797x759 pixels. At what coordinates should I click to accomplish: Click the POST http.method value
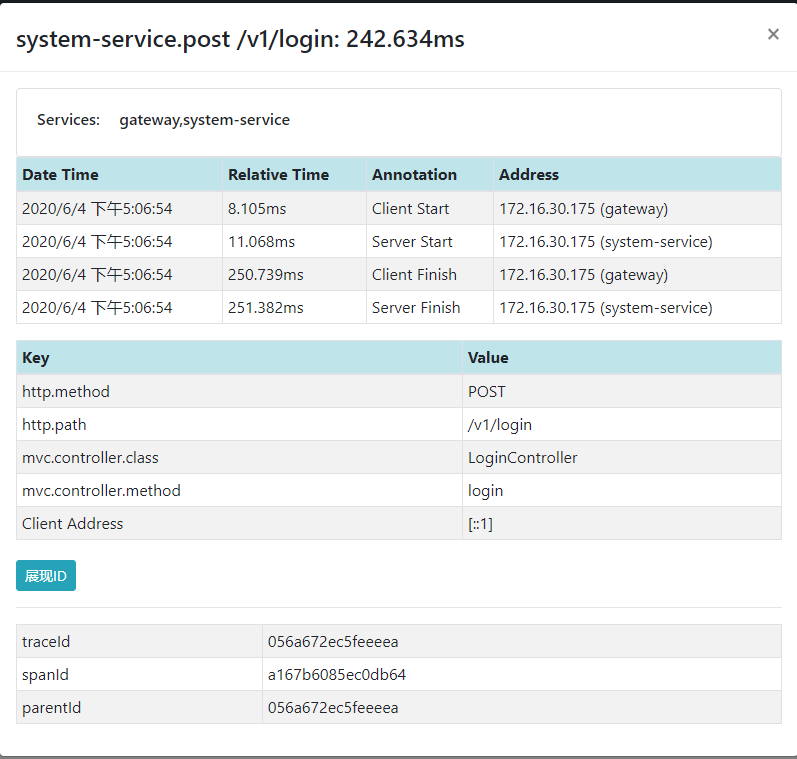point(487,392)
